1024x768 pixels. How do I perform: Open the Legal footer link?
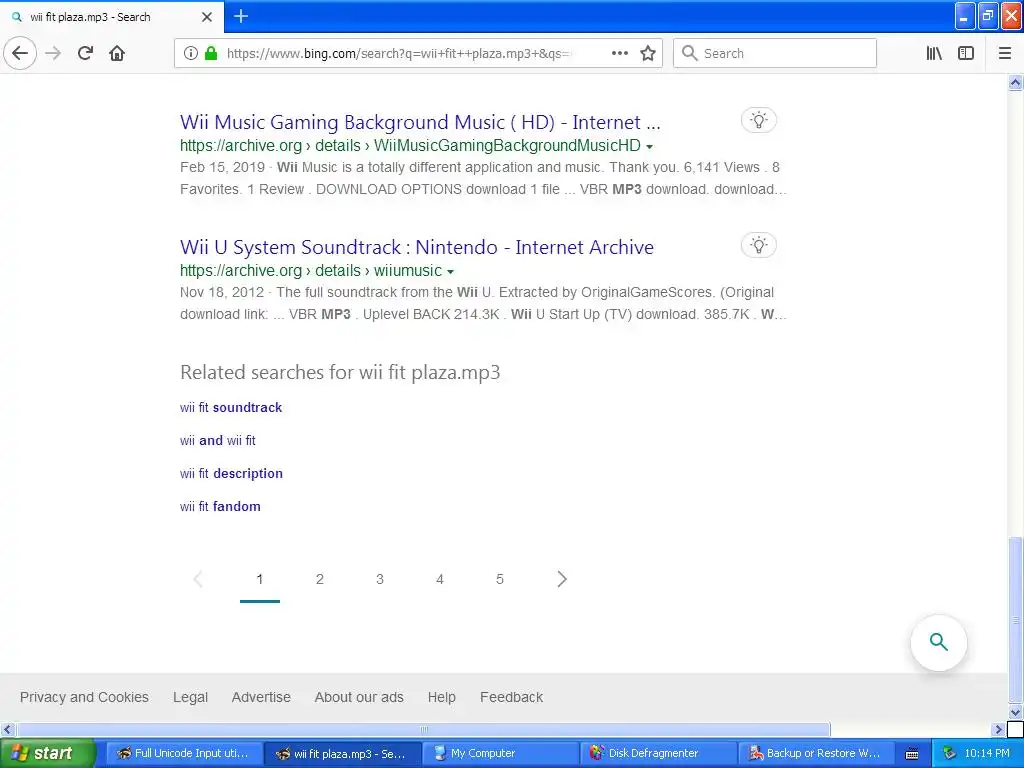tap(191, 697)
